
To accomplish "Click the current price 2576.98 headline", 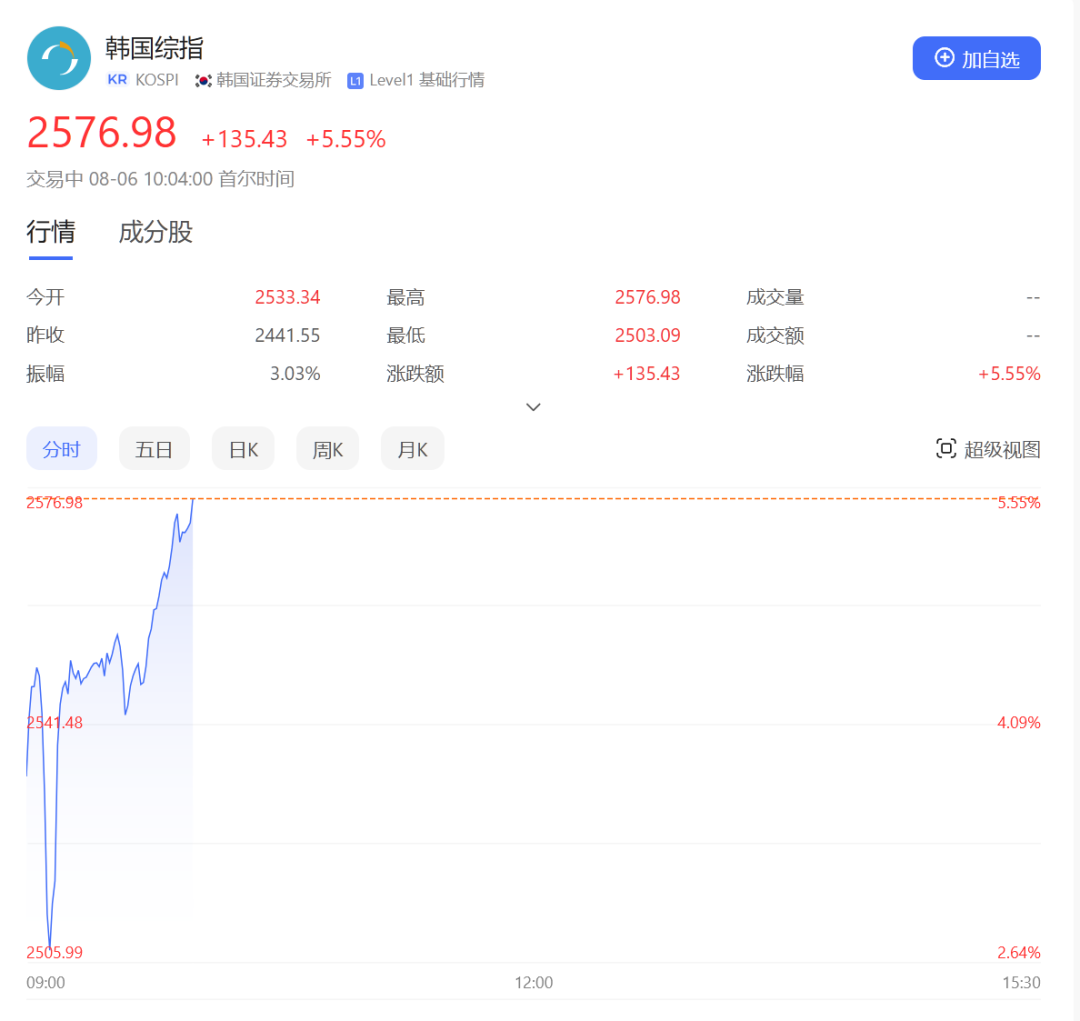I will point(102,132).
